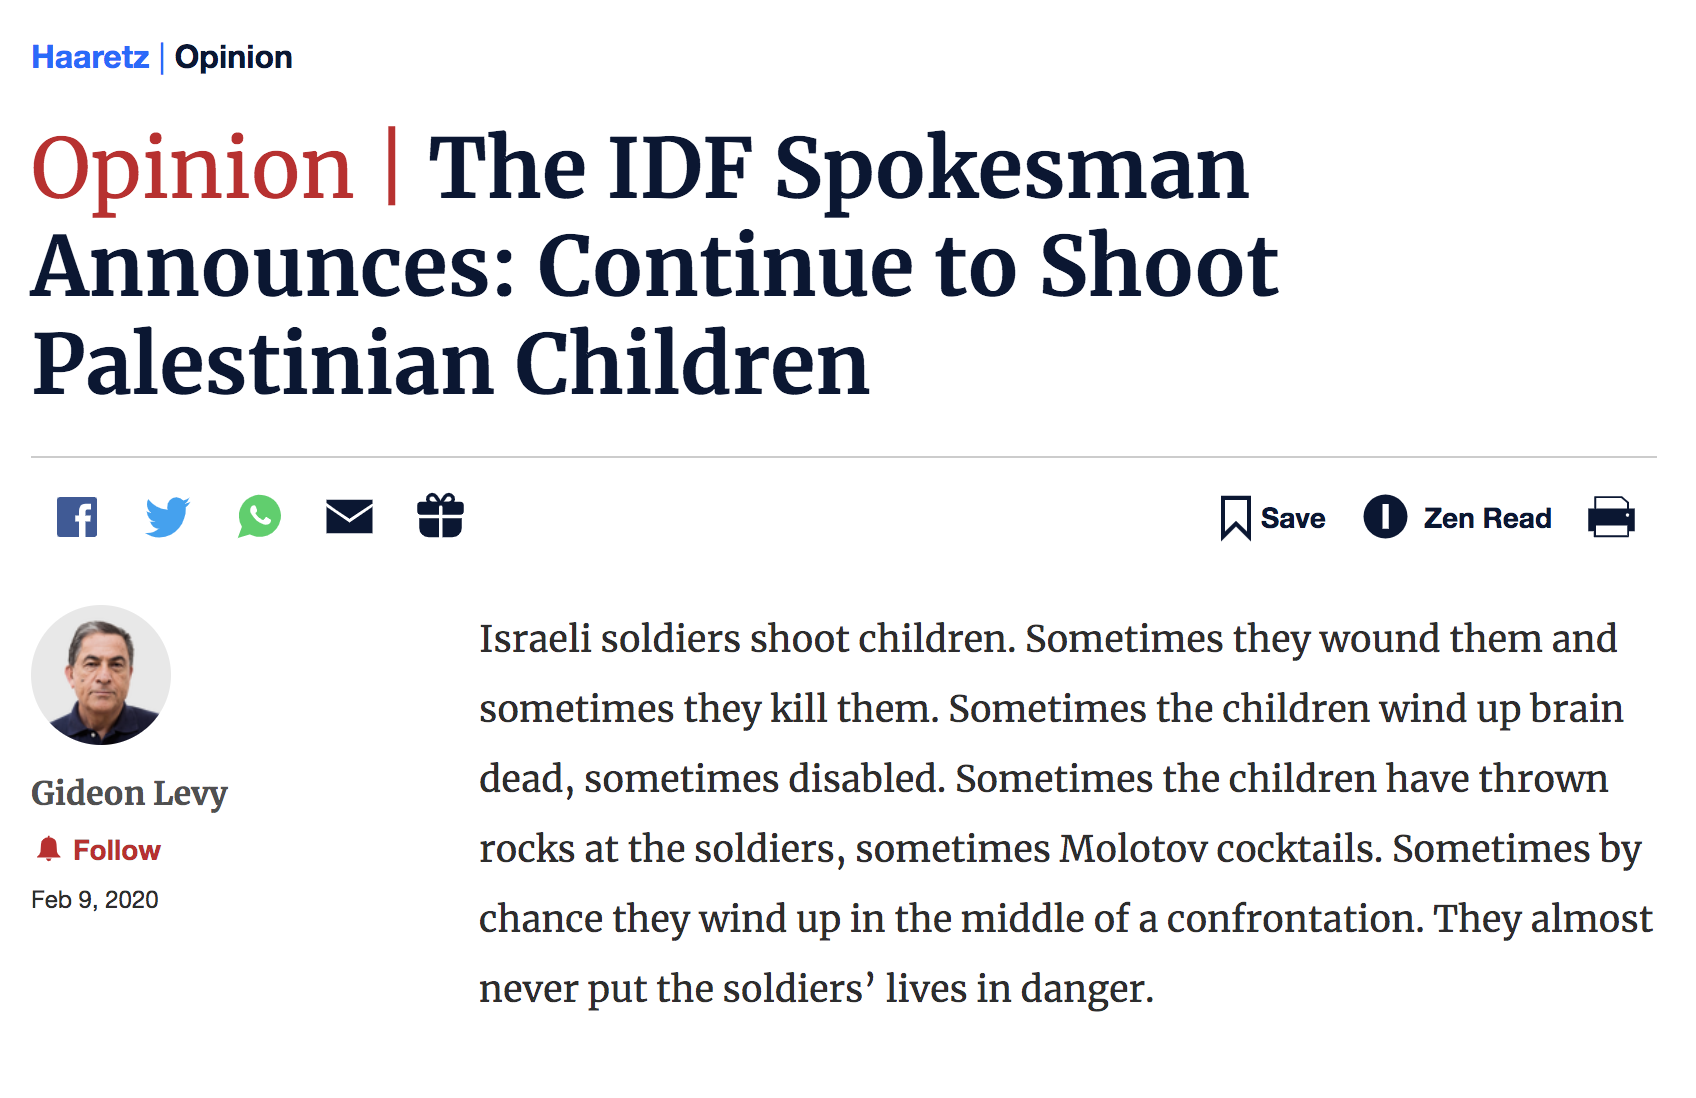The height and width of the screenshot is (1098, 1696).
Task: Click Gideon Levy's profile photo
Action: pyautogui.click(x=101, y=675)
